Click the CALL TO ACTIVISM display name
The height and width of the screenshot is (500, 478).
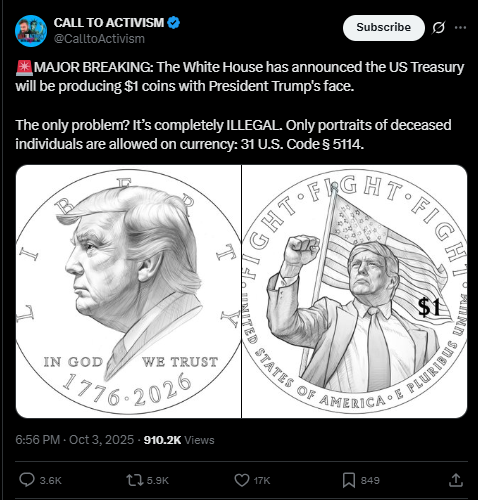(x=109, y=23)
